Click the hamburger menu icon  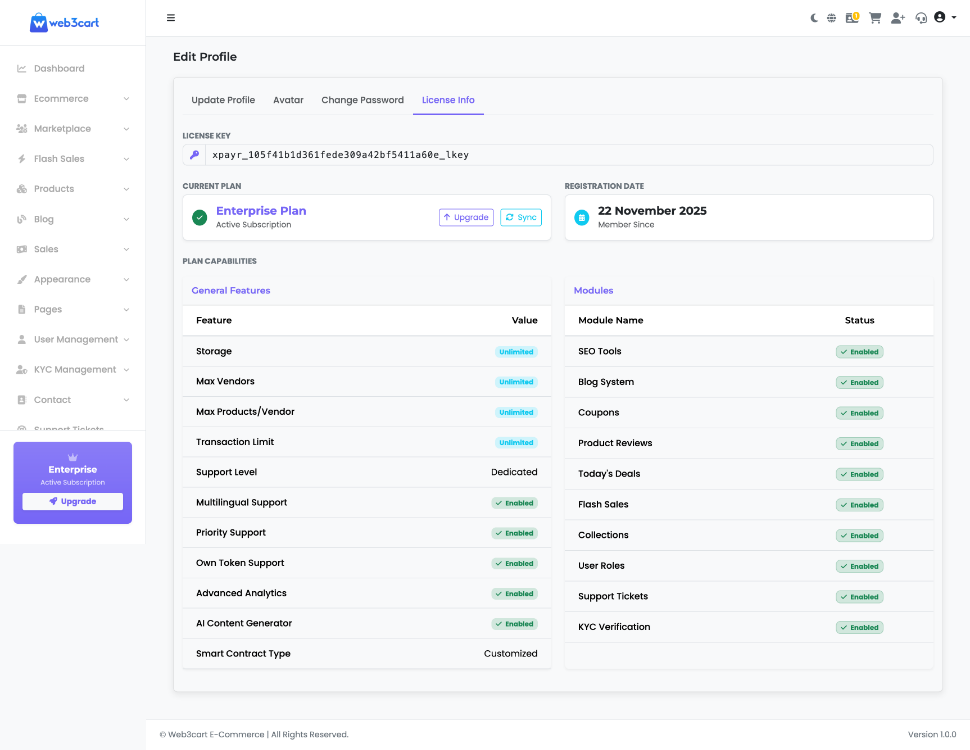tap(171, 18)
